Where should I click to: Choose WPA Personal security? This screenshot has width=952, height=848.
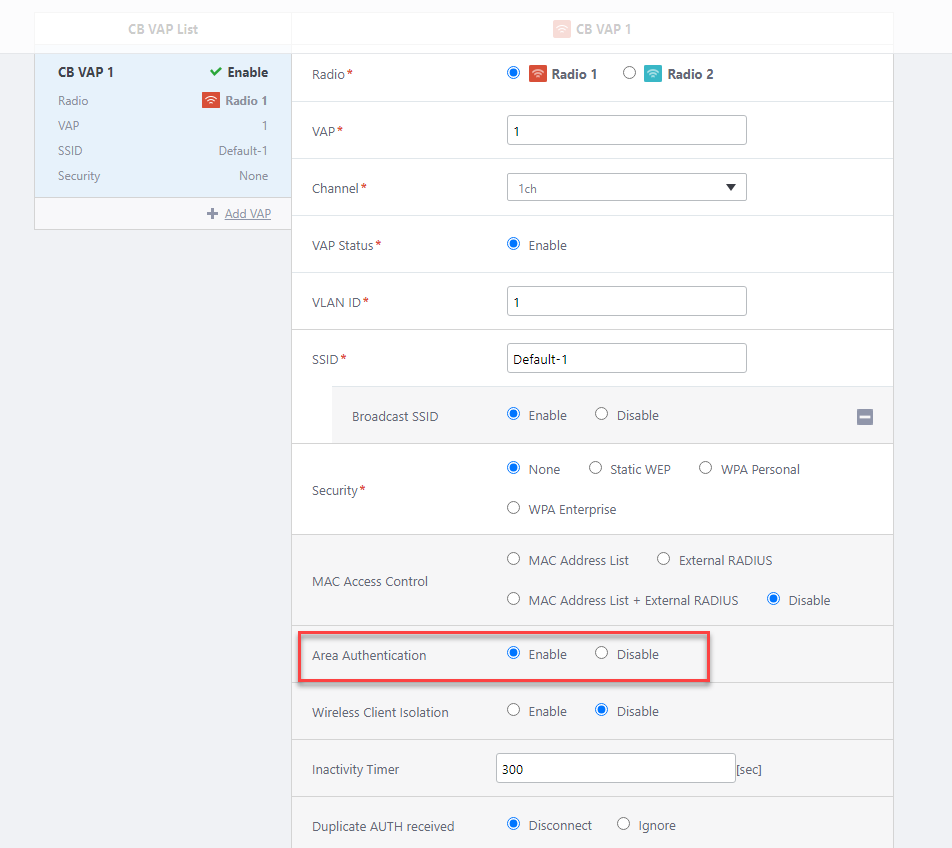(705, 468)
